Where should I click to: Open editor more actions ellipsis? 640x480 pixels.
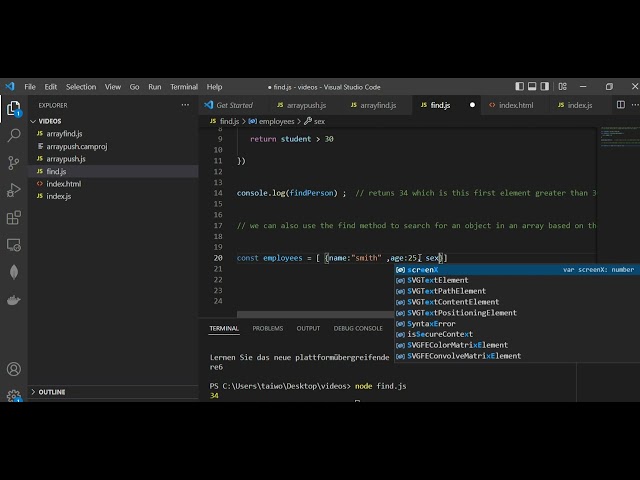pyautogui.click(x=635, y=105)
